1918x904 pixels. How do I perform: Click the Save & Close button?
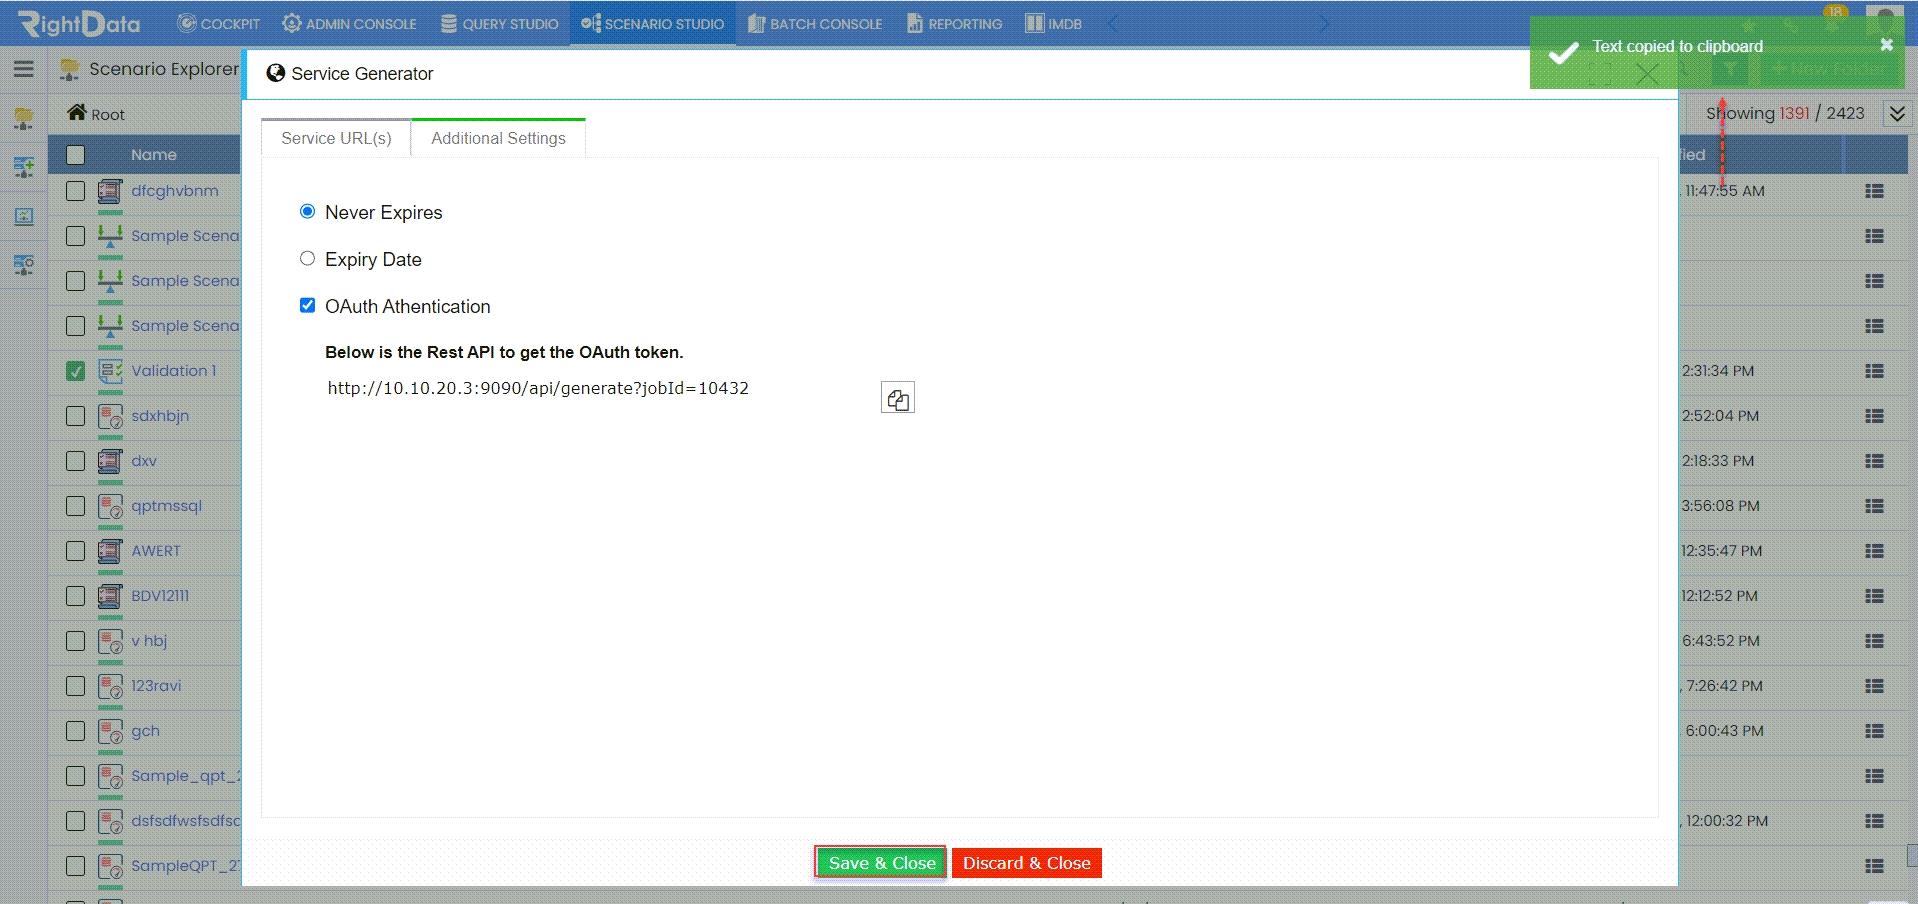881,863
